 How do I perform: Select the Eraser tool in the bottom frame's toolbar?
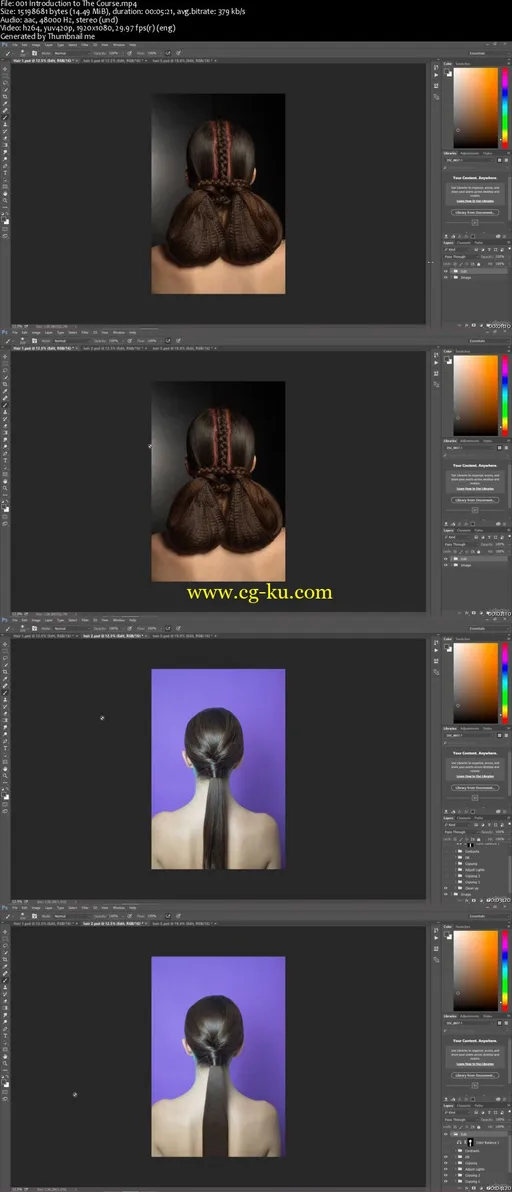[5, 1000]
